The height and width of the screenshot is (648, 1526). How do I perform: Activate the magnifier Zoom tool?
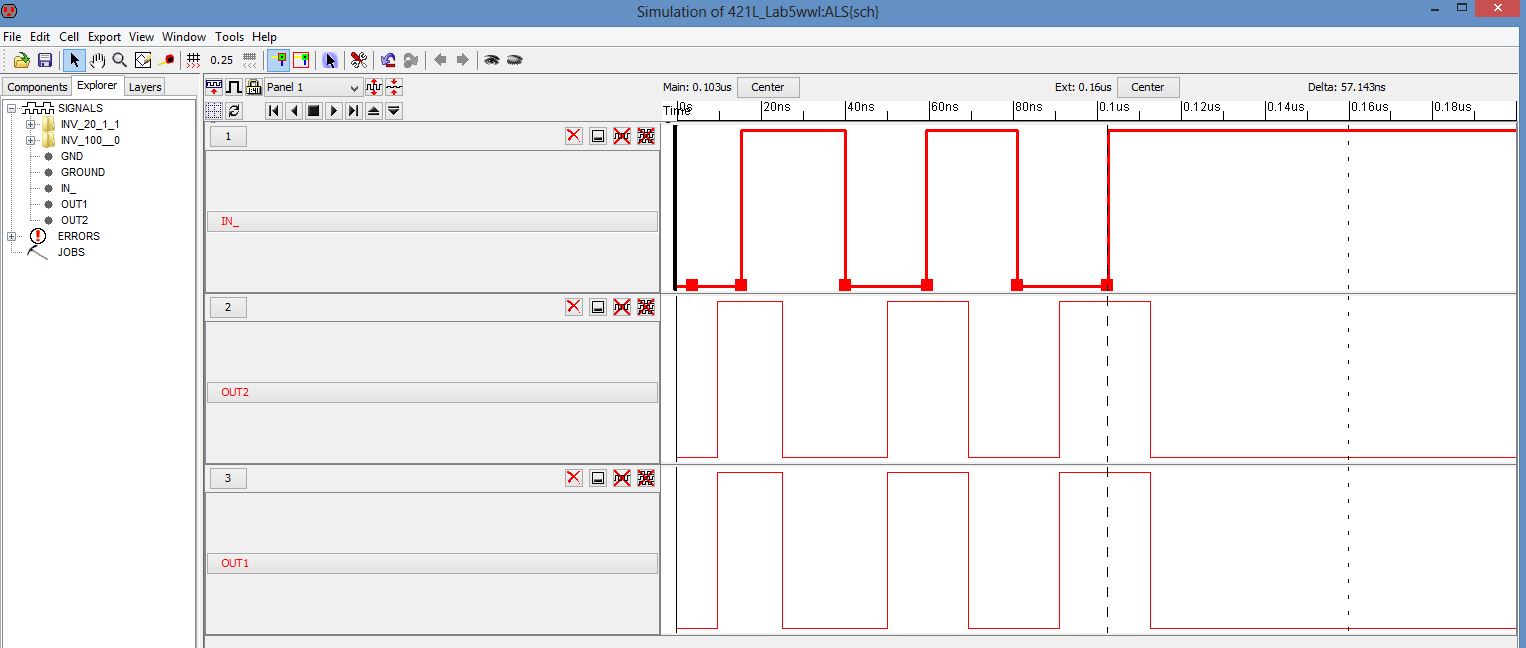[120, 60]
